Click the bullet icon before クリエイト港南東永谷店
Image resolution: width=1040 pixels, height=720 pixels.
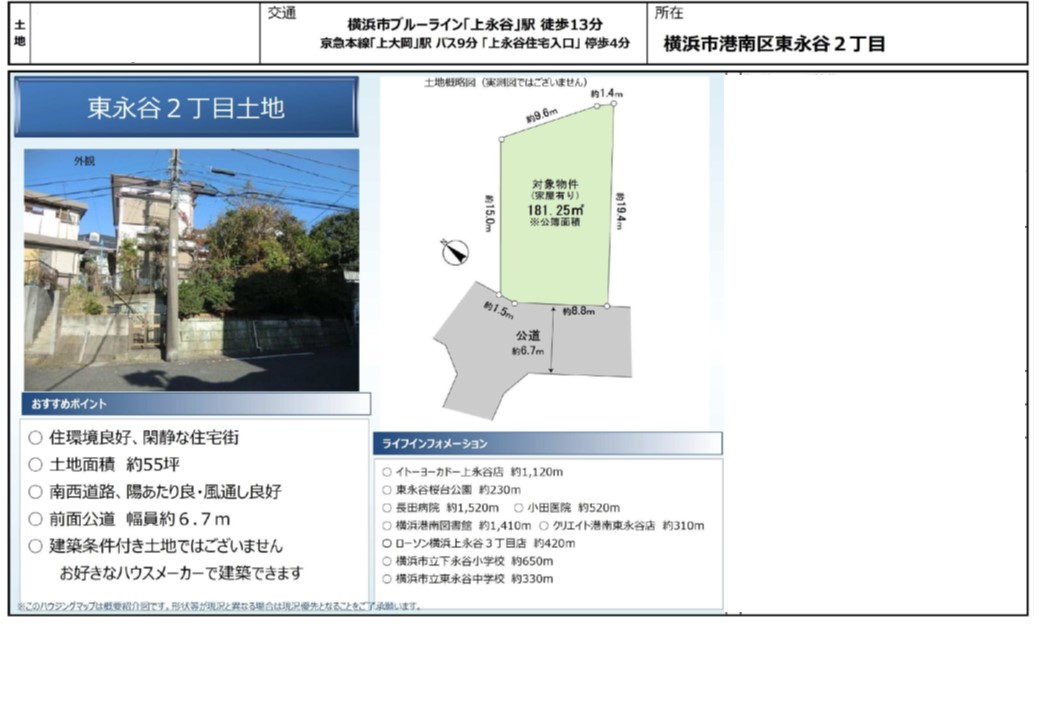coord(544,525)
